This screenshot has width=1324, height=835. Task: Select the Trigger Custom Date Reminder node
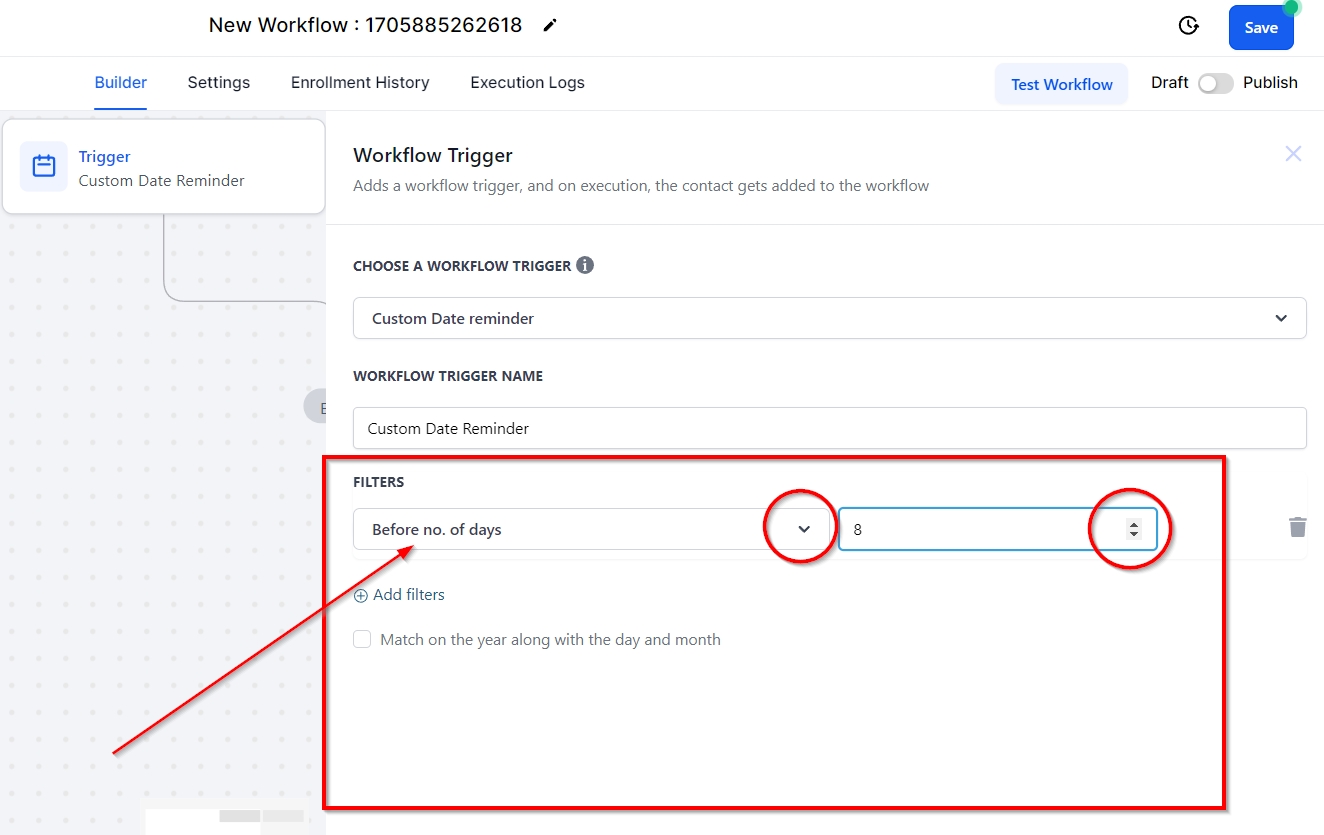point(164,168)
